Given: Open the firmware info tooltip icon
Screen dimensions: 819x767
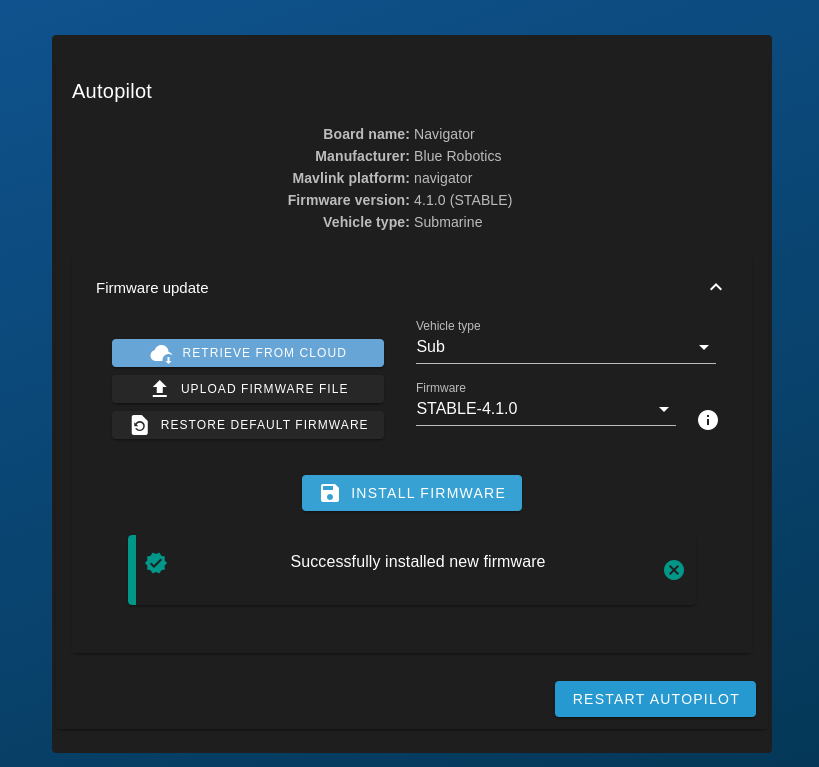Looking at the screenshot, I should tap(708, 420).
